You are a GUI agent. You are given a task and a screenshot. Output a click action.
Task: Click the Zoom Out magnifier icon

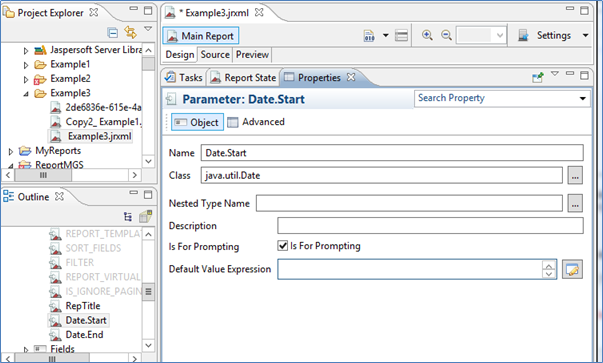446,35
